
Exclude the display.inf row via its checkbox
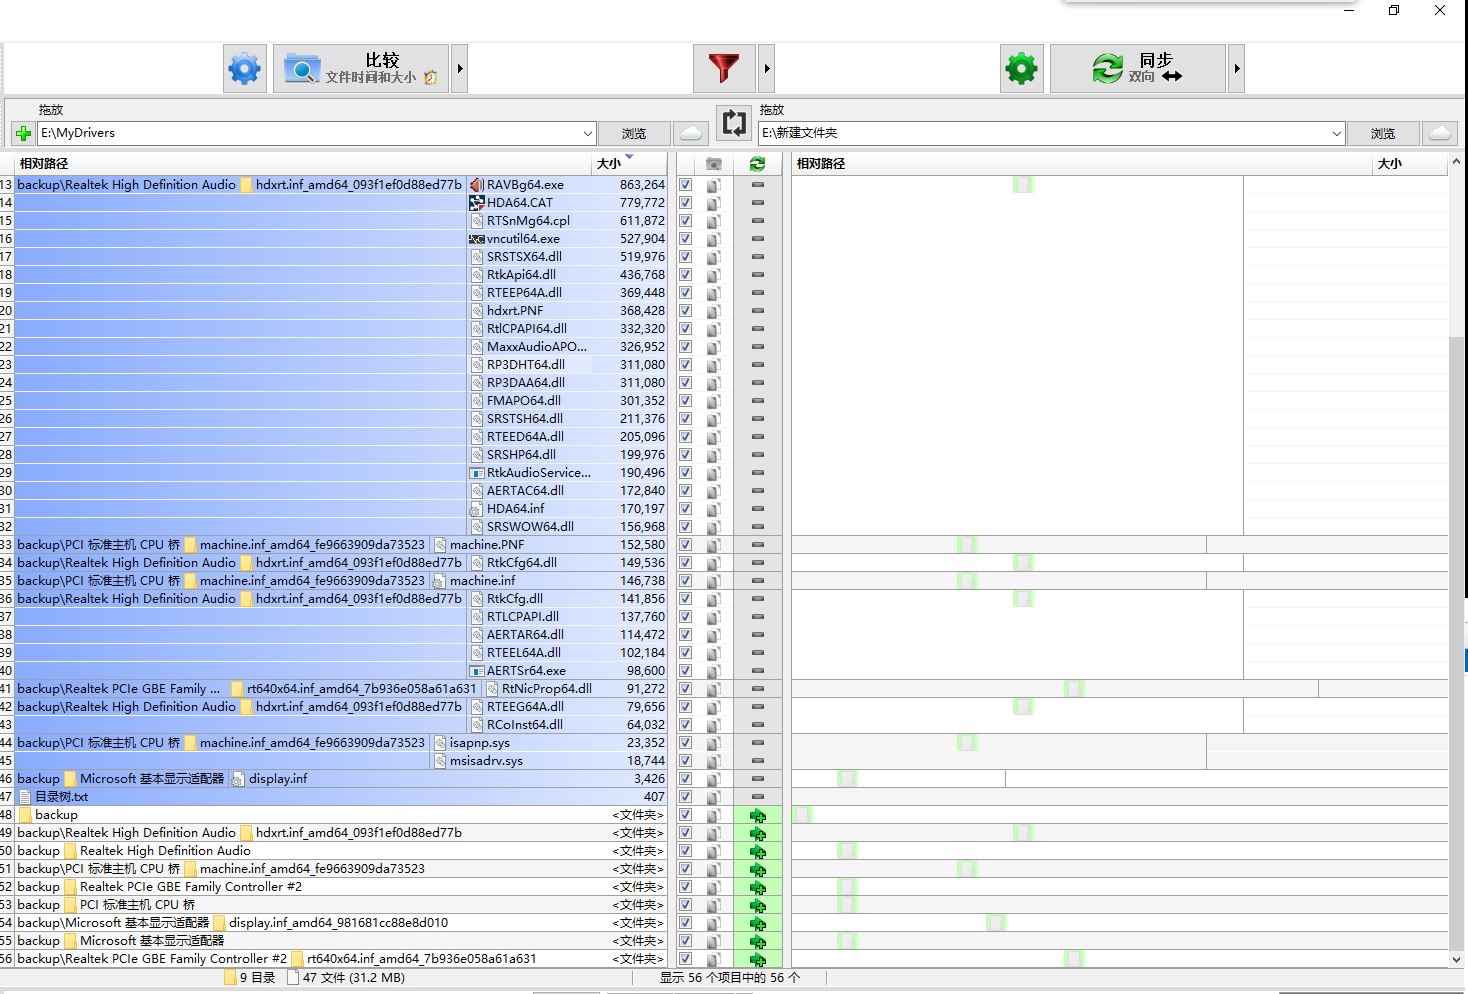(x=685, y=779)
